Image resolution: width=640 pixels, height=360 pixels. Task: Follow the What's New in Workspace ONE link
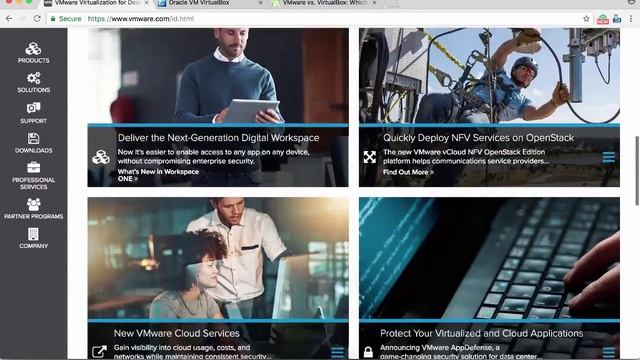[158, 175]
